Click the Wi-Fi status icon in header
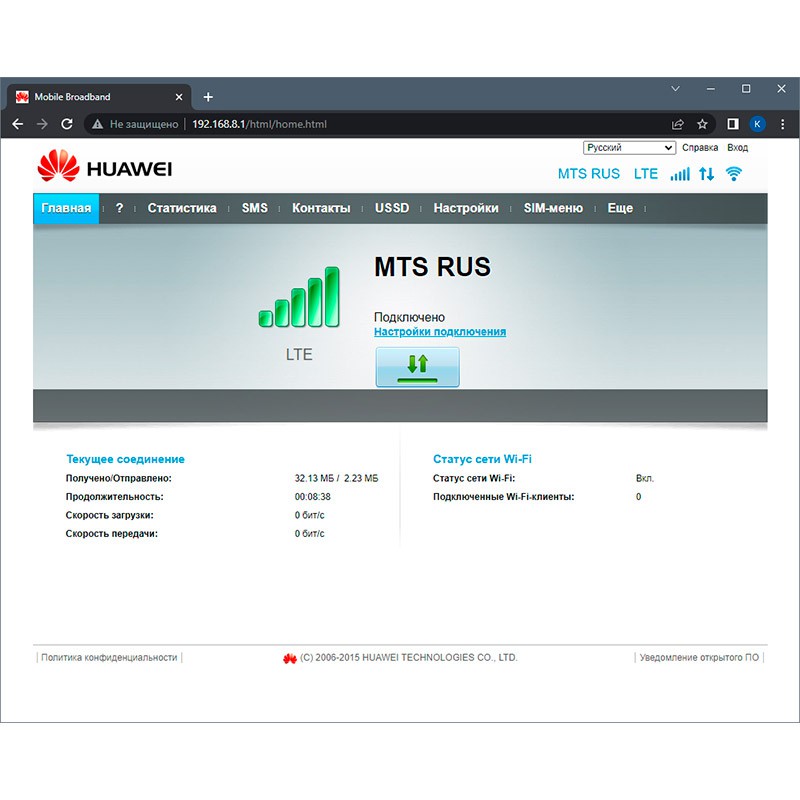The image size is (800, 800). pos(734,174)
